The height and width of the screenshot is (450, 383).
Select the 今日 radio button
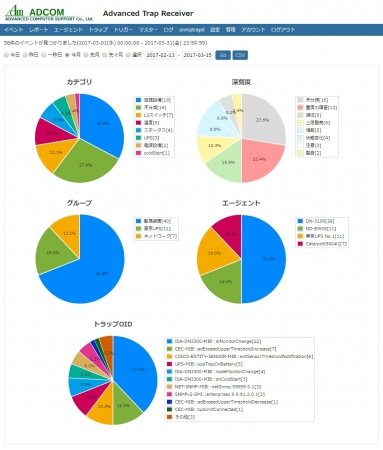pyautogui.click(x=6, y=55)
